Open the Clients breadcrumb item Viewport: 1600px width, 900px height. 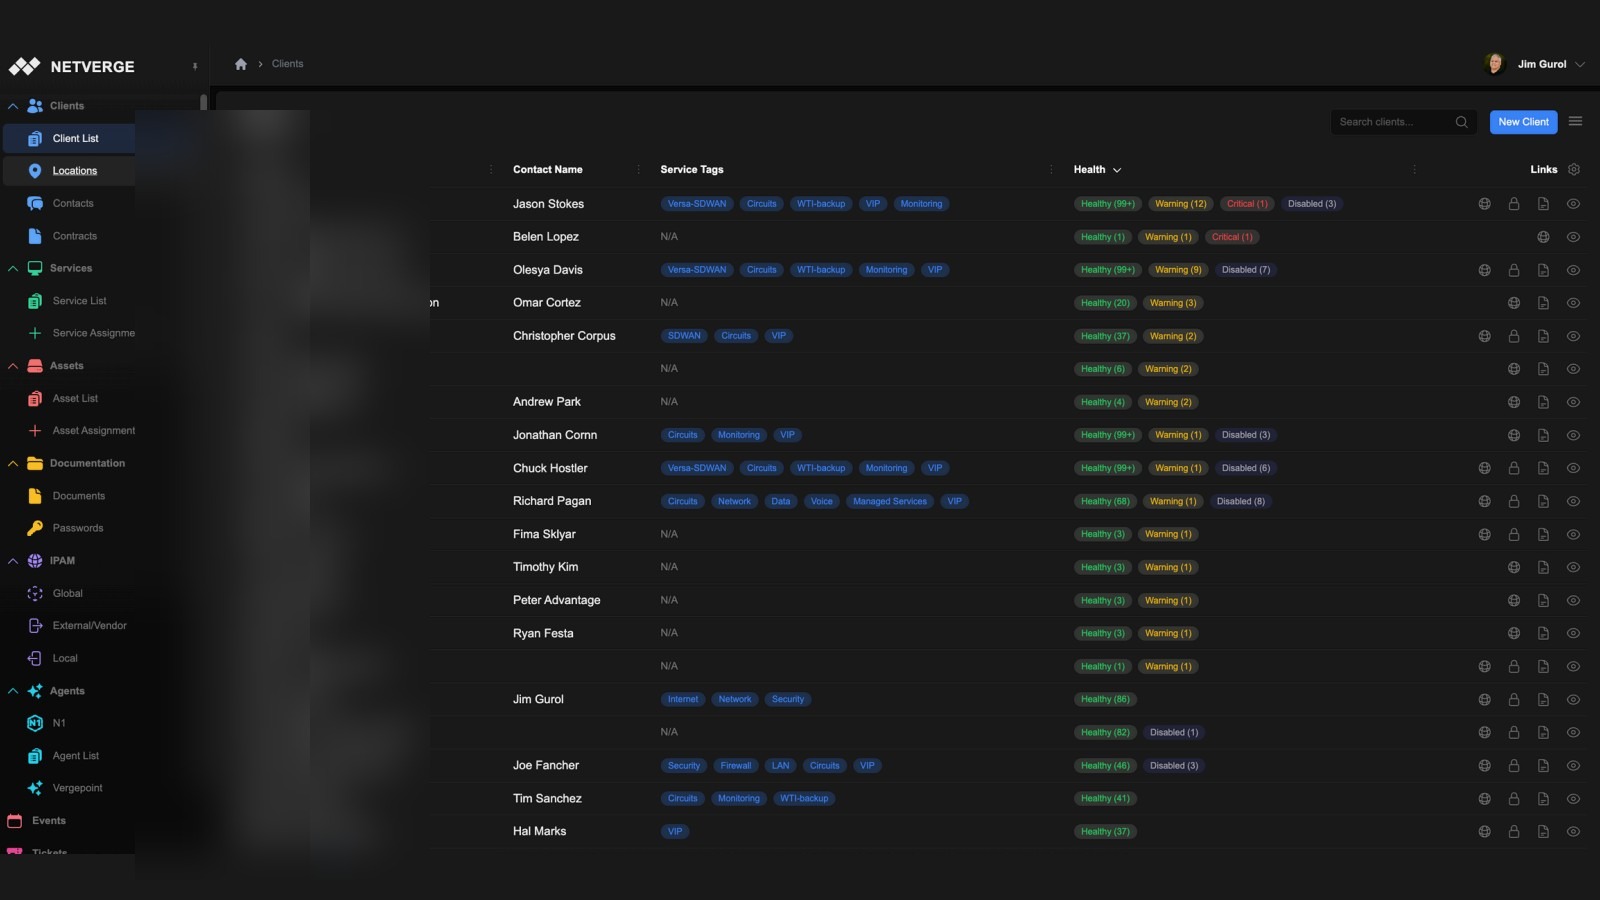tap(287, 63)
